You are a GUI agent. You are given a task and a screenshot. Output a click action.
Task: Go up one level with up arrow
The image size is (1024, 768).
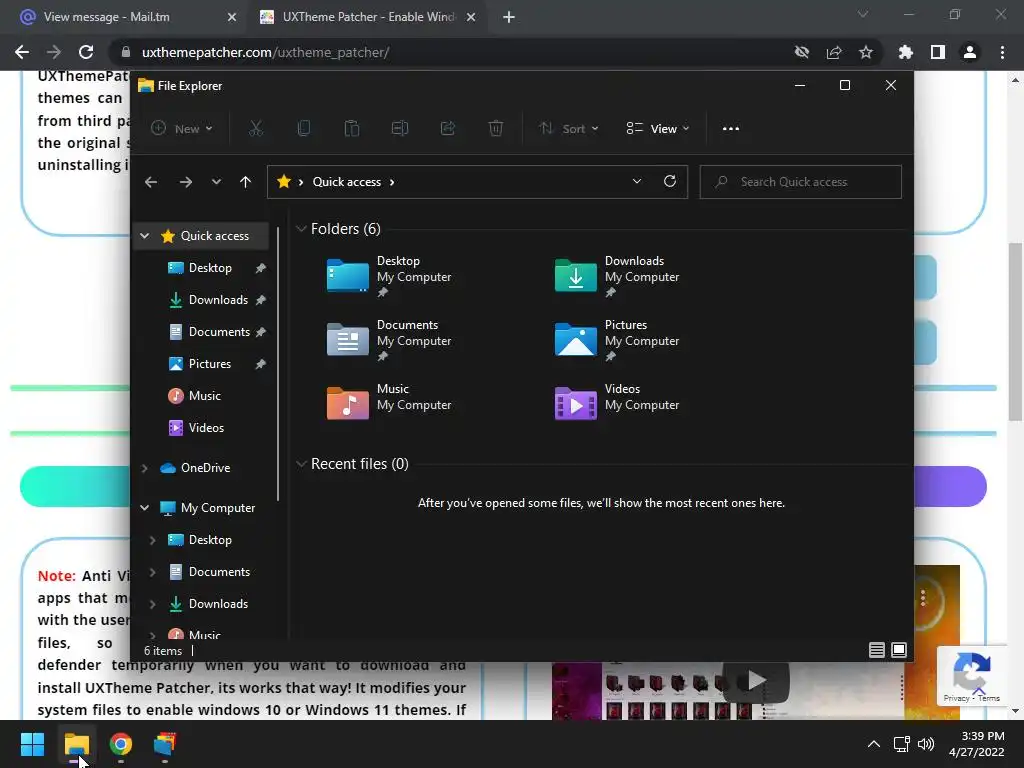tap(246, 182)
